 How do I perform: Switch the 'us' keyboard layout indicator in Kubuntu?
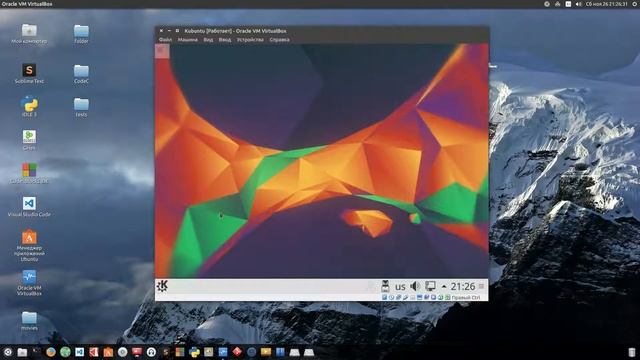click(400, 287)
